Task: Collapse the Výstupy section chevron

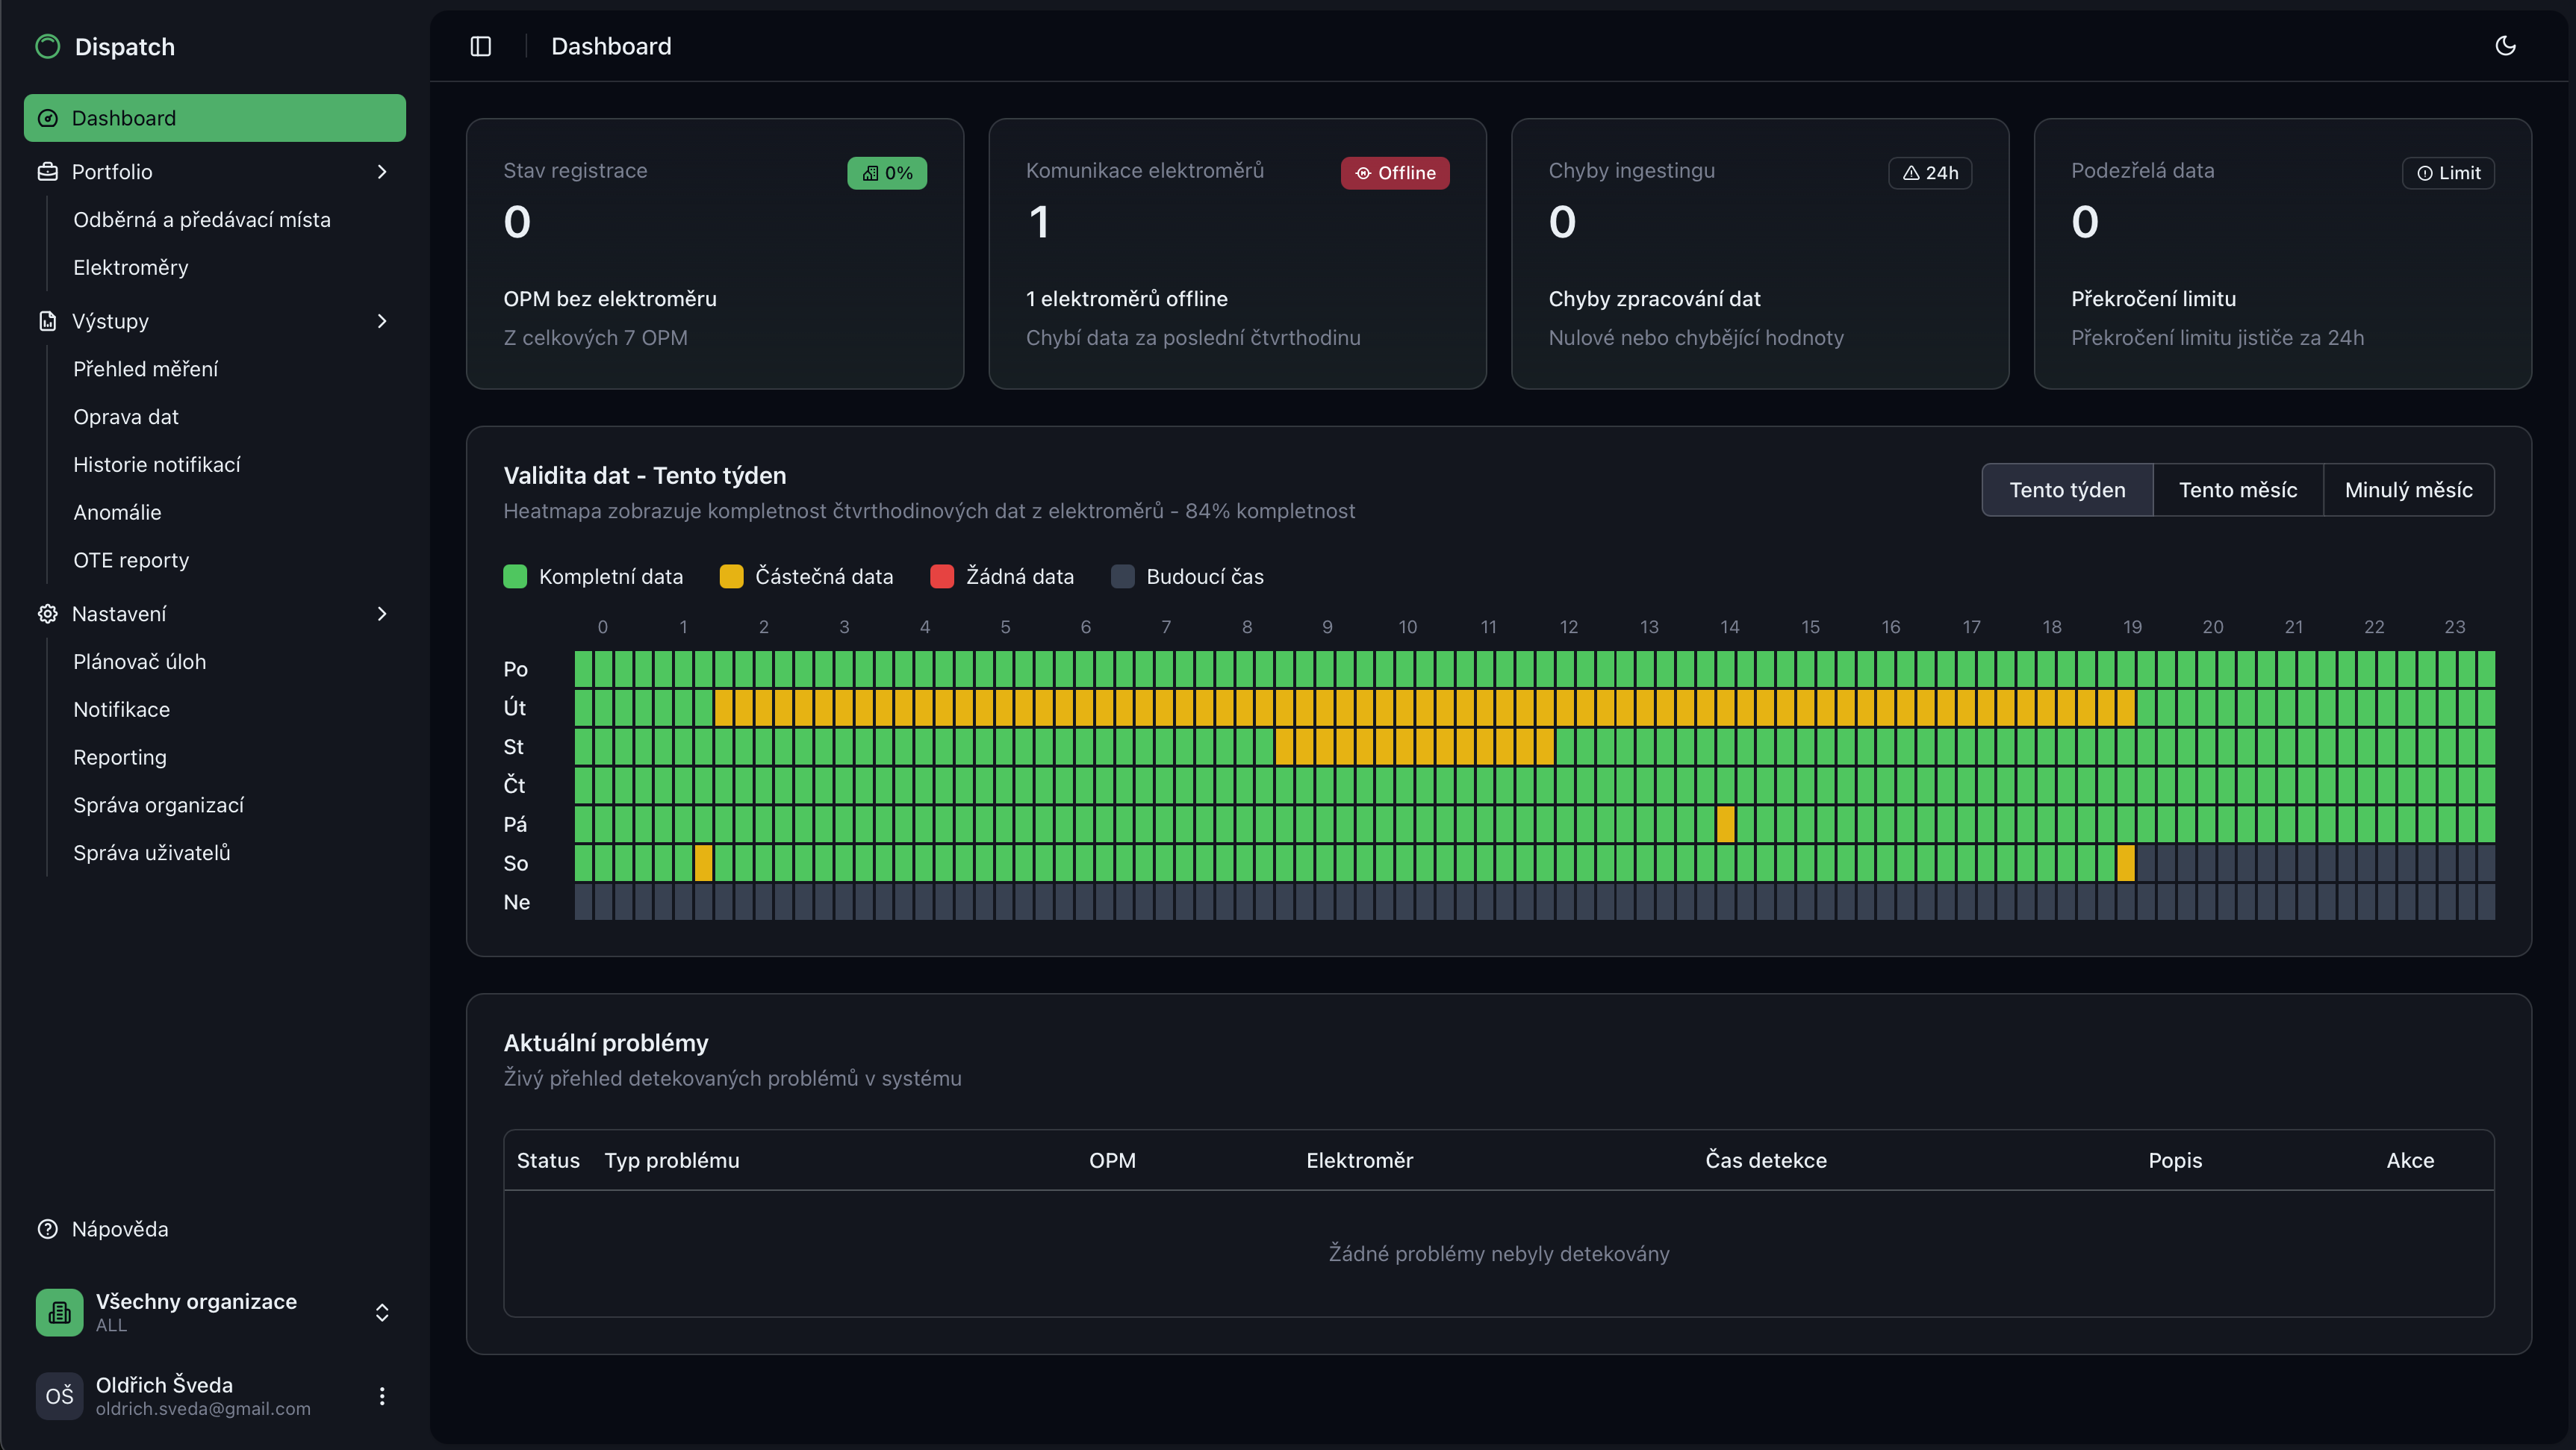Action: pos(382,321)
